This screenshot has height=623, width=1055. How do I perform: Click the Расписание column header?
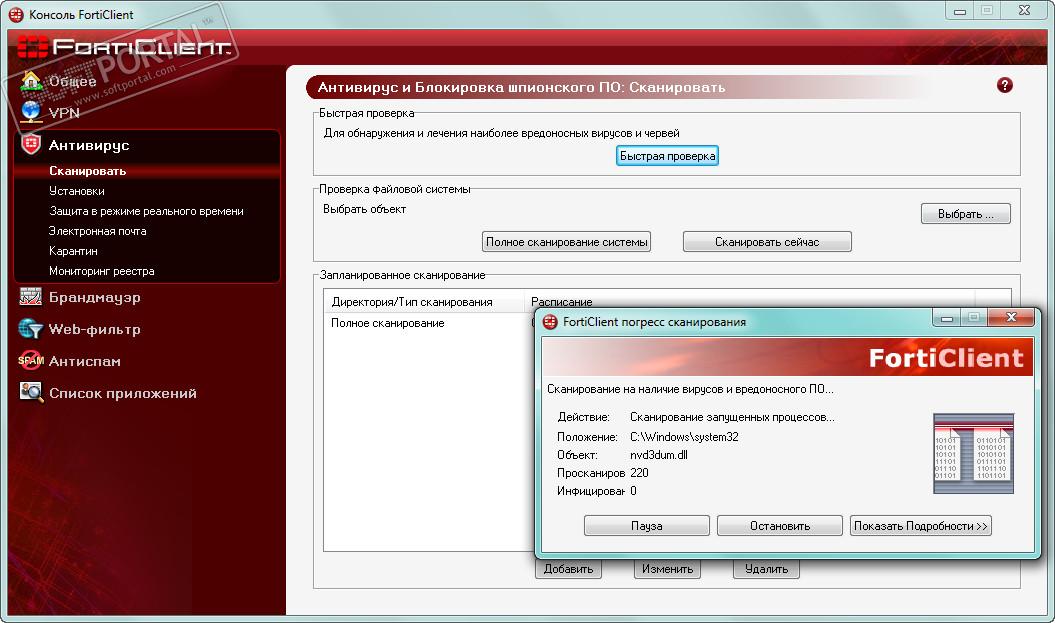pyautogui.click(x=750, y=301)
